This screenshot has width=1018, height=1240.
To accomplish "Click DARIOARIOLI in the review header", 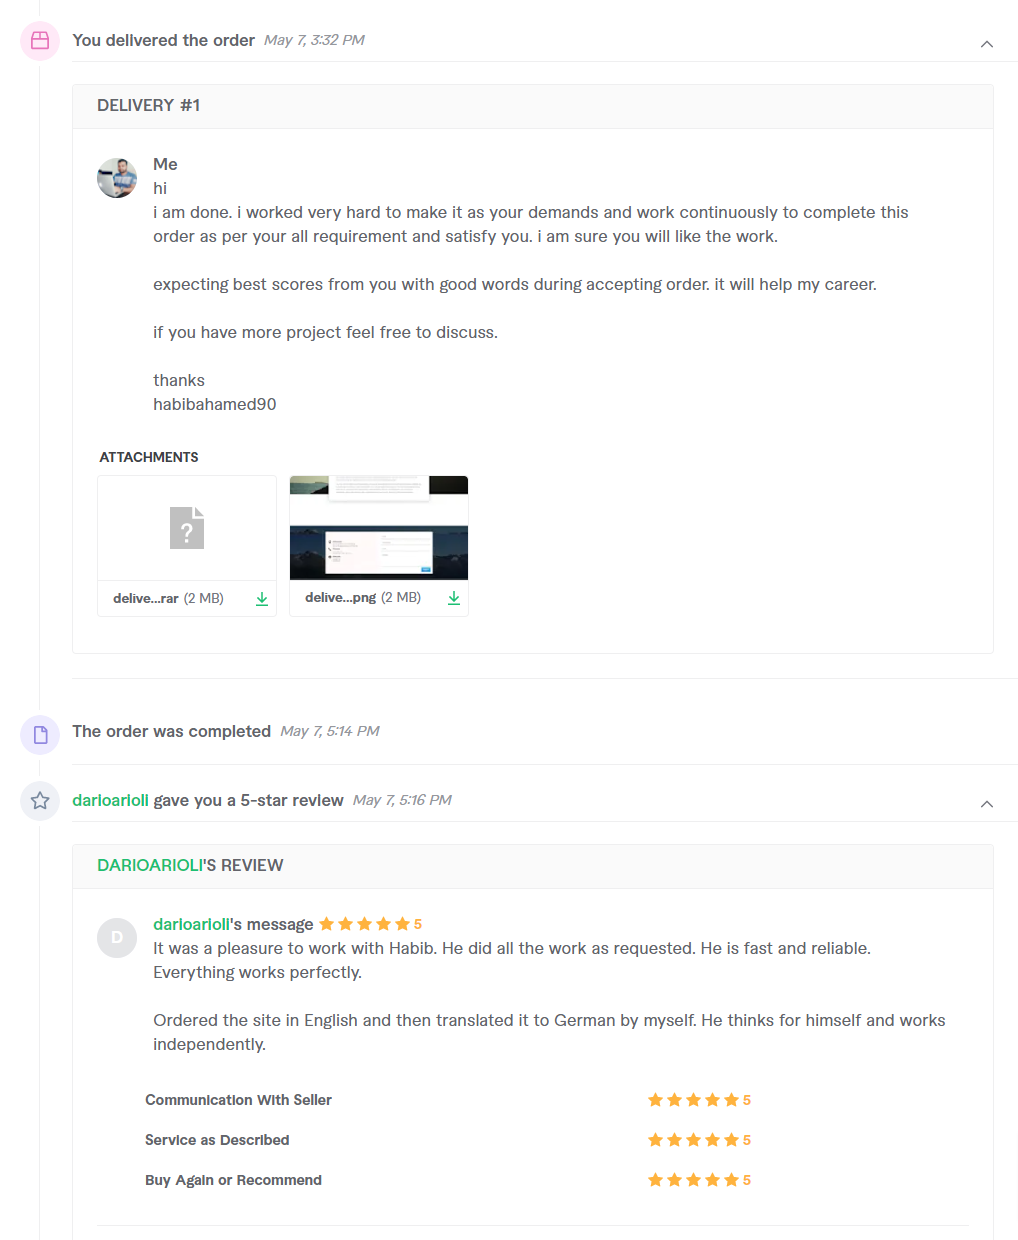I will tap(148, 865).
